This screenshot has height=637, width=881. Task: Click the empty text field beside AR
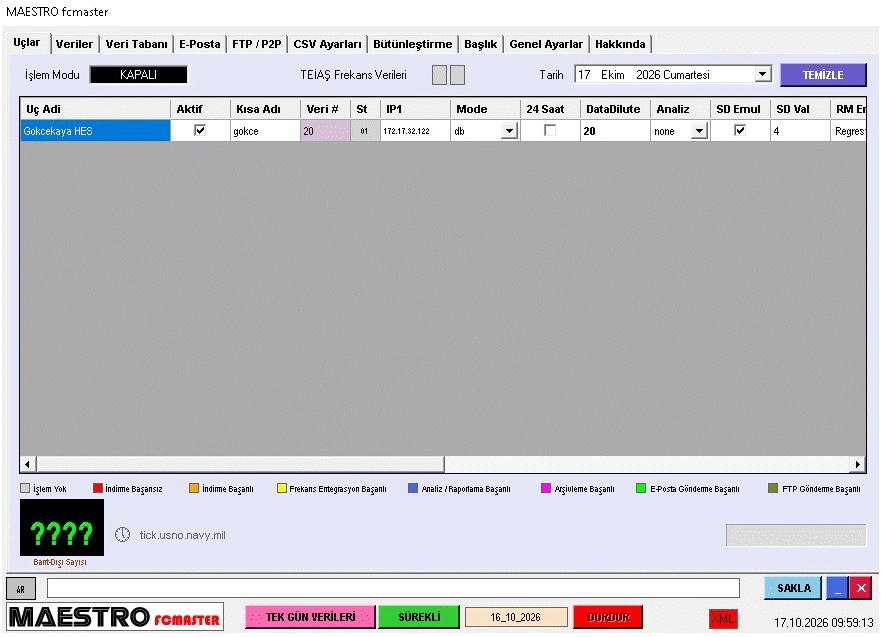(x=393, y=588)
